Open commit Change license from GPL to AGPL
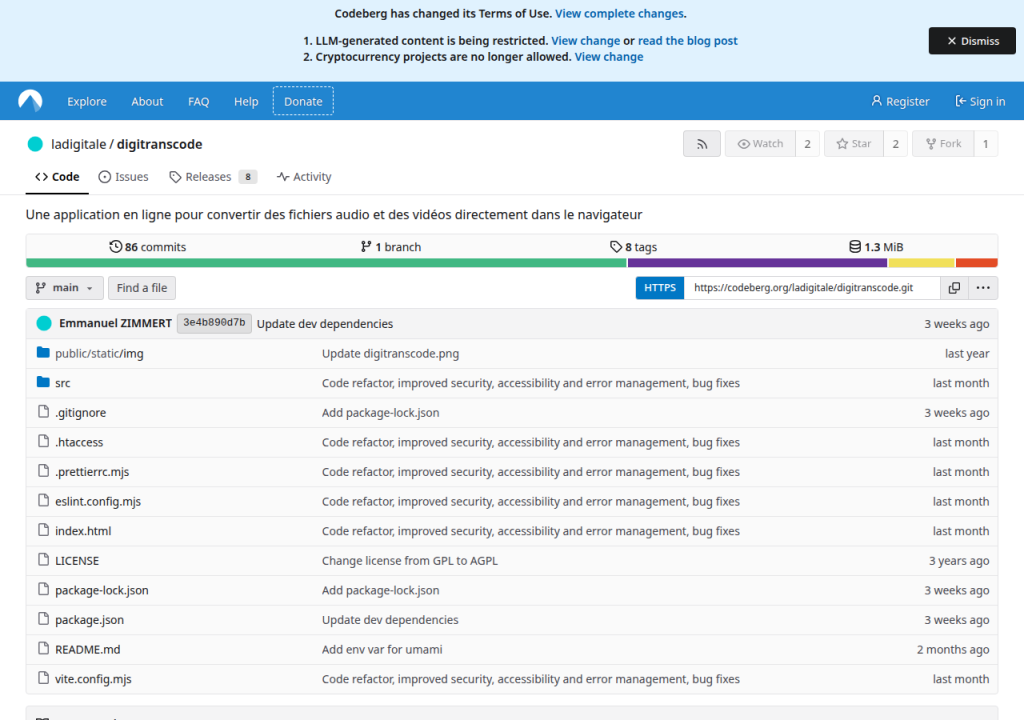 [409, 561]
